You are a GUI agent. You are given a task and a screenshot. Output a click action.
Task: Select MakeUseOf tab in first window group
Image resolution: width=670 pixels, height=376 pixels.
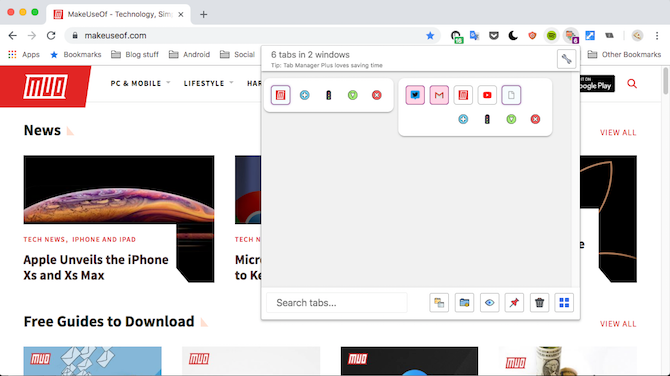click(x=281, y=95)
